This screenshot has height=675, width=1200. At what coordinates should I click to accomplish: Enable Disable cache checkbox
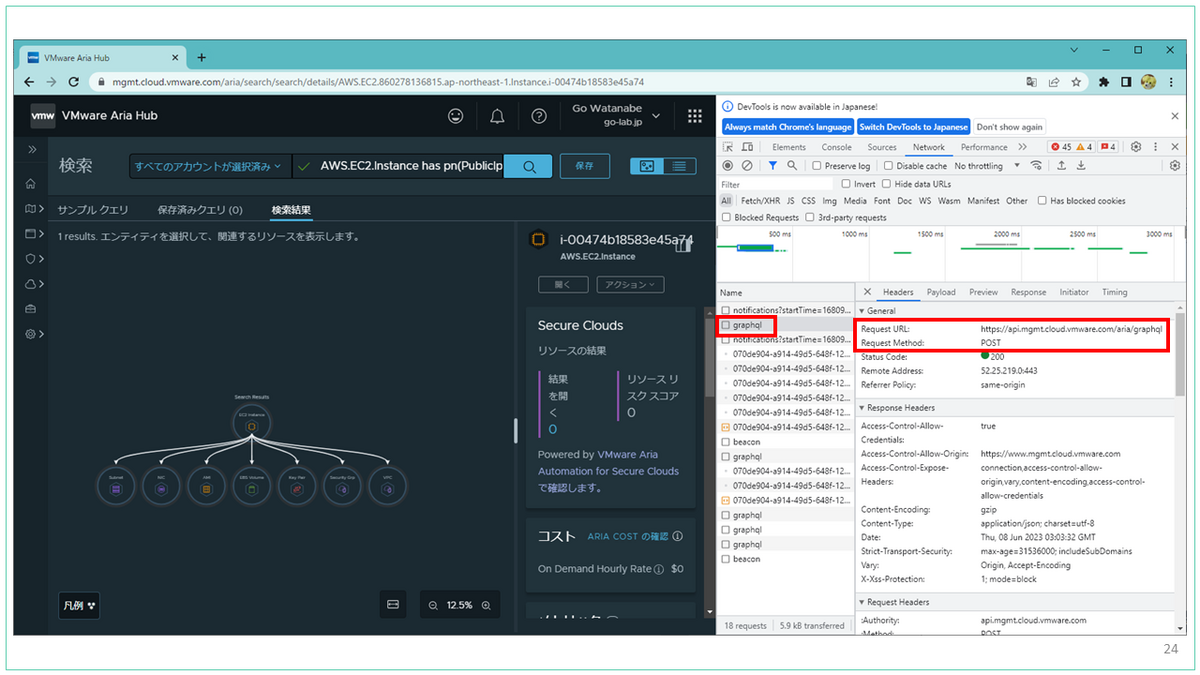(x=889, y=166)
